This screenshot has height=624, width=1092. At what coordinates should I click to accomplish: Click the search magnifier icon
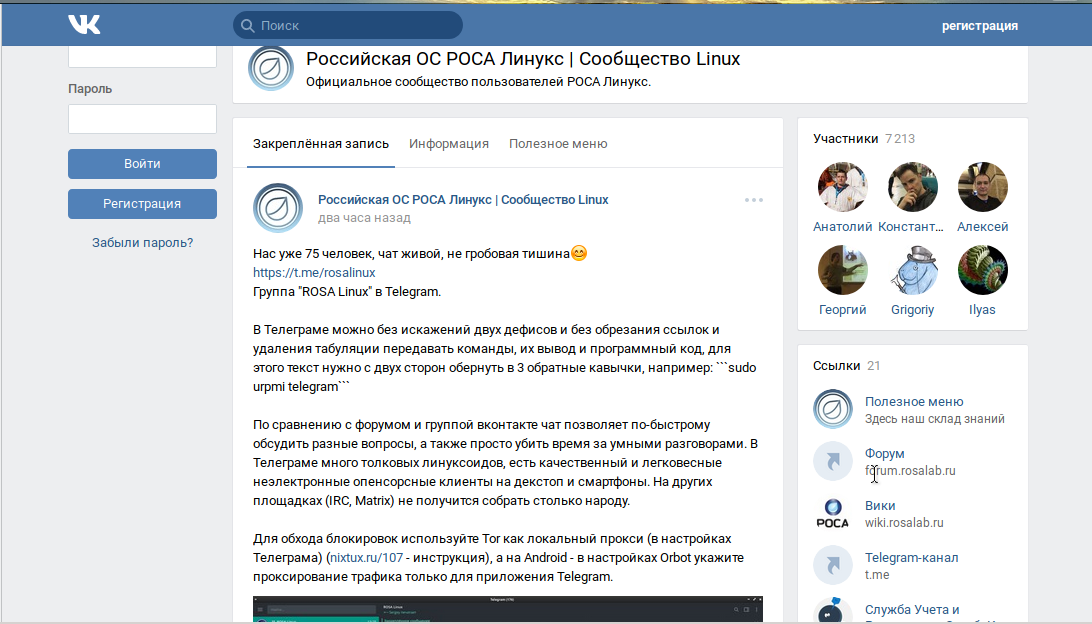tap(247, 26)
